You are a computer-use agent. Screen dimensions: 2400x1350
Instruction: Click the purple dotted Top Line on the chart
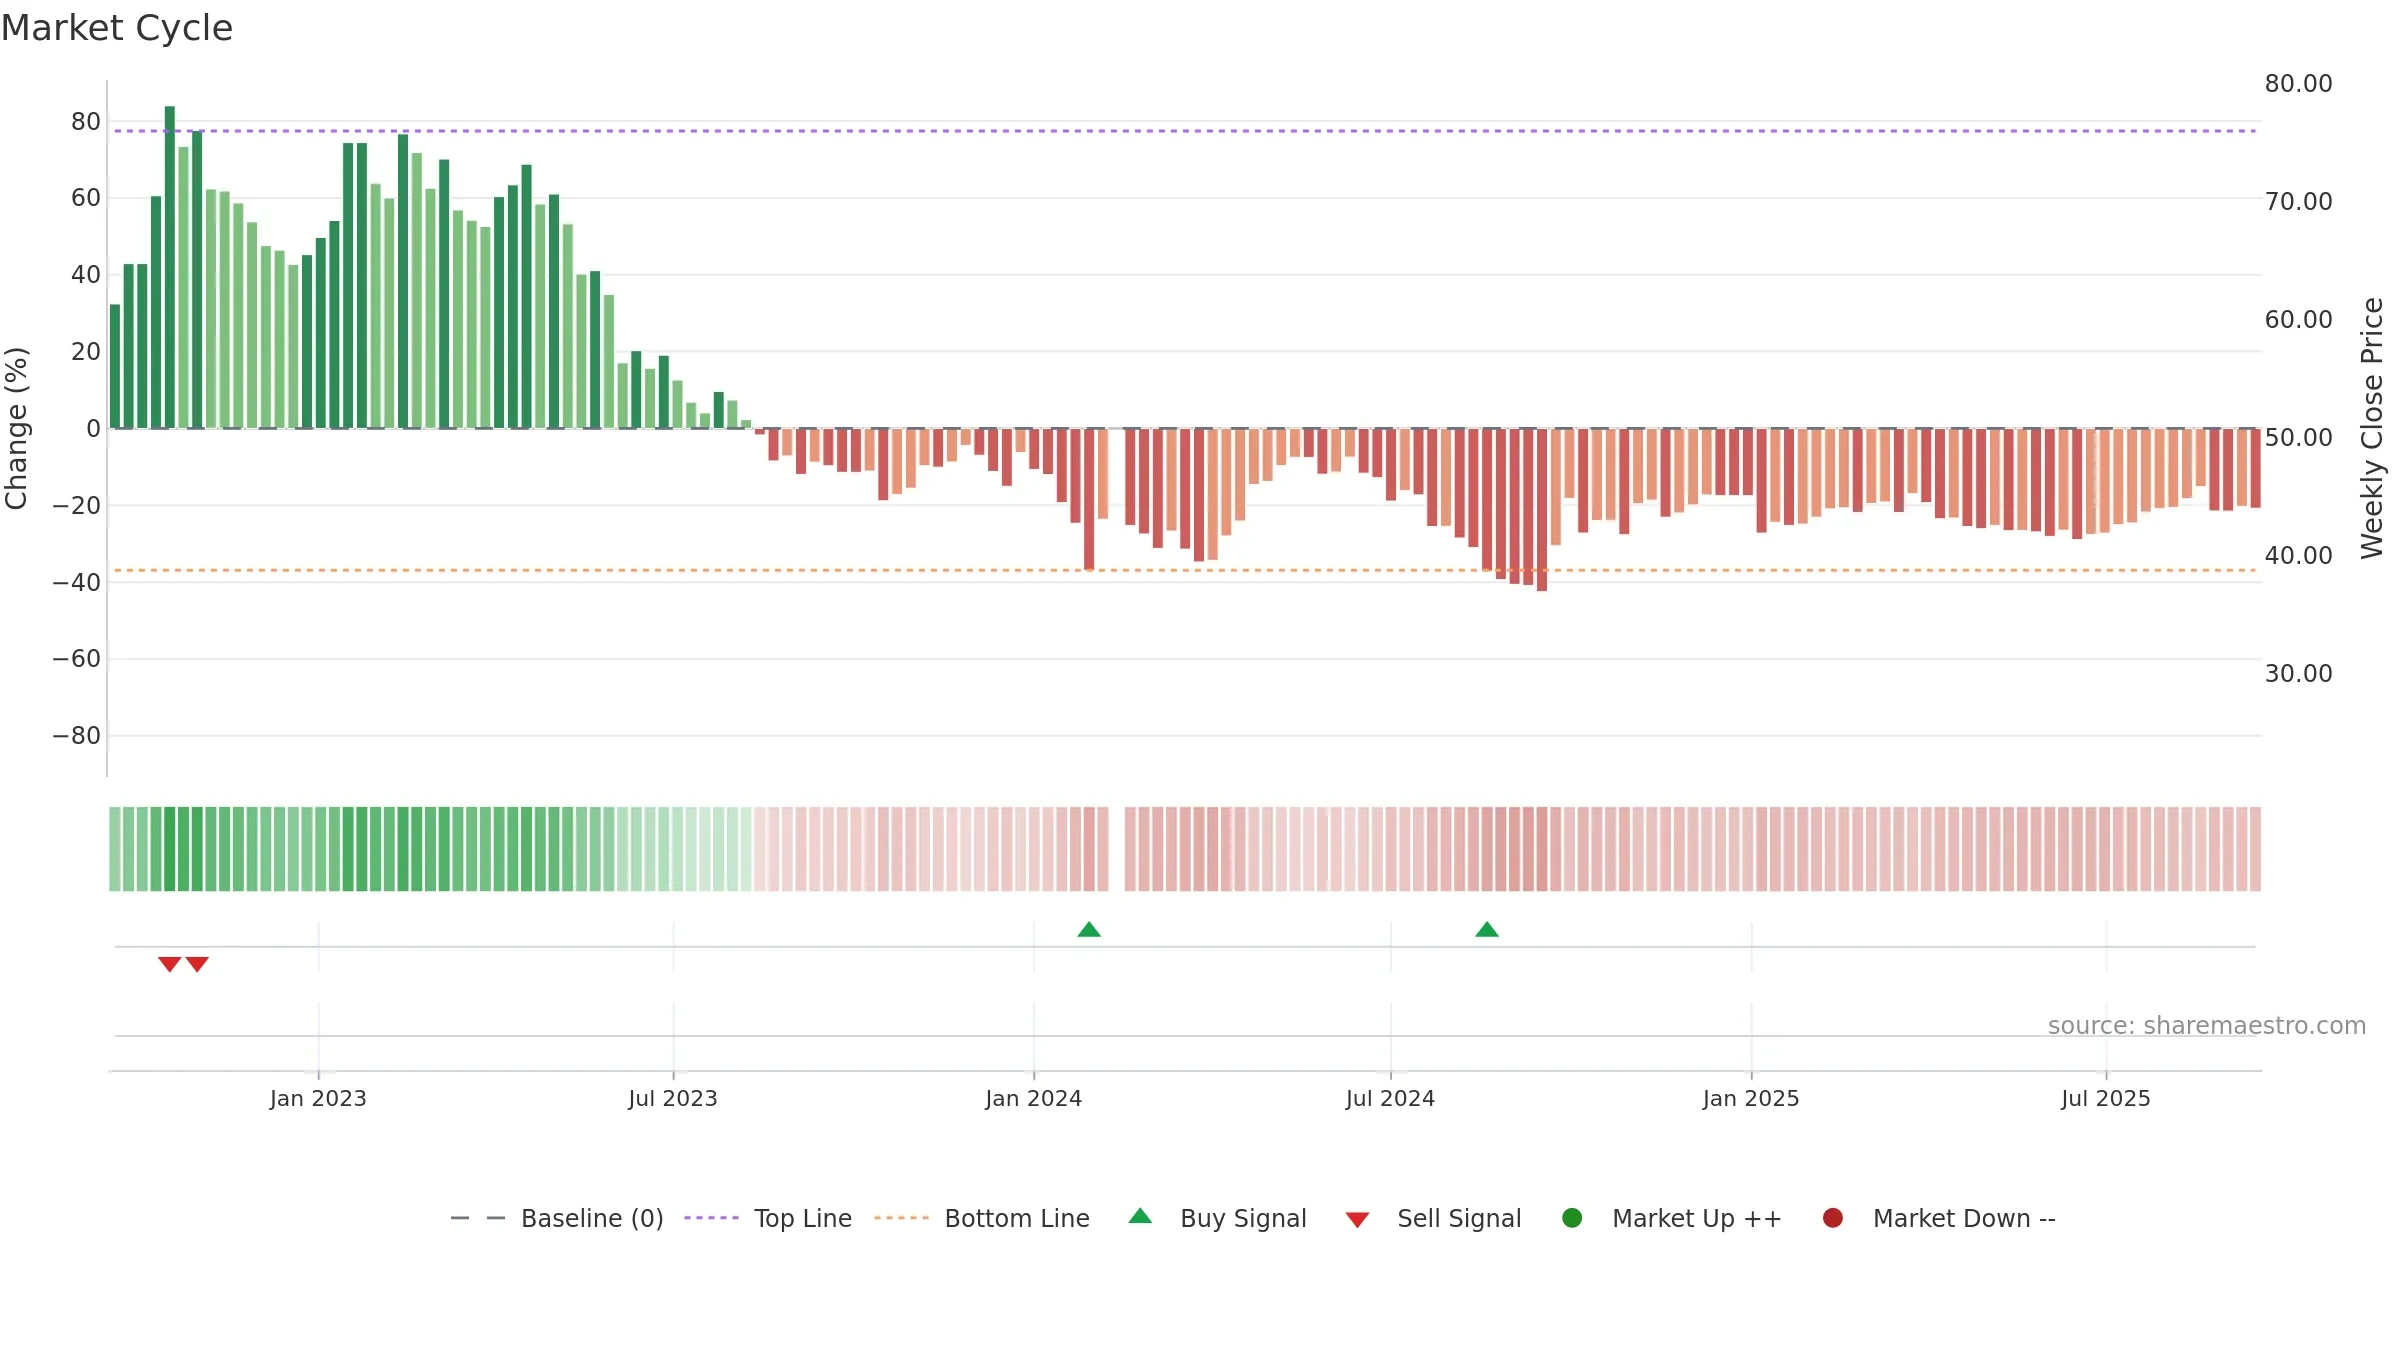1185,131
